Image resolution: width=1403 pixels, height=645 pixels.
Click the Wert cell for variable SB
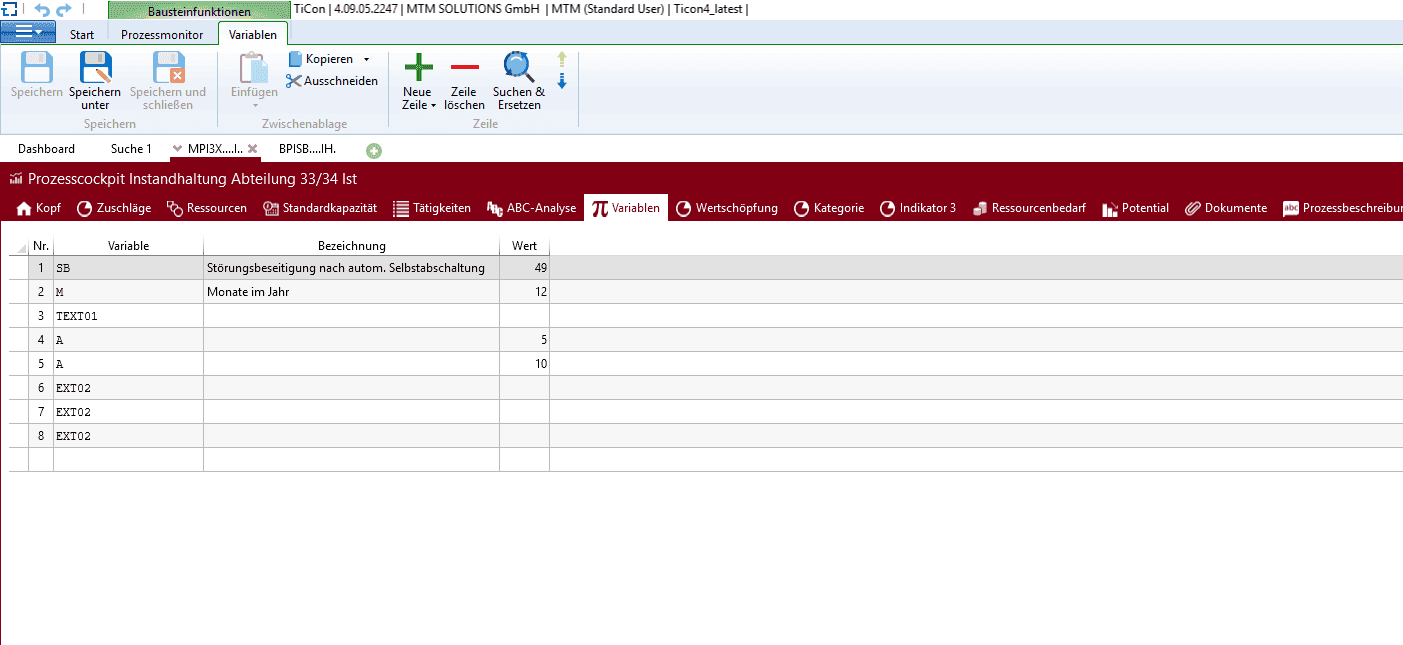pos(524,268)
